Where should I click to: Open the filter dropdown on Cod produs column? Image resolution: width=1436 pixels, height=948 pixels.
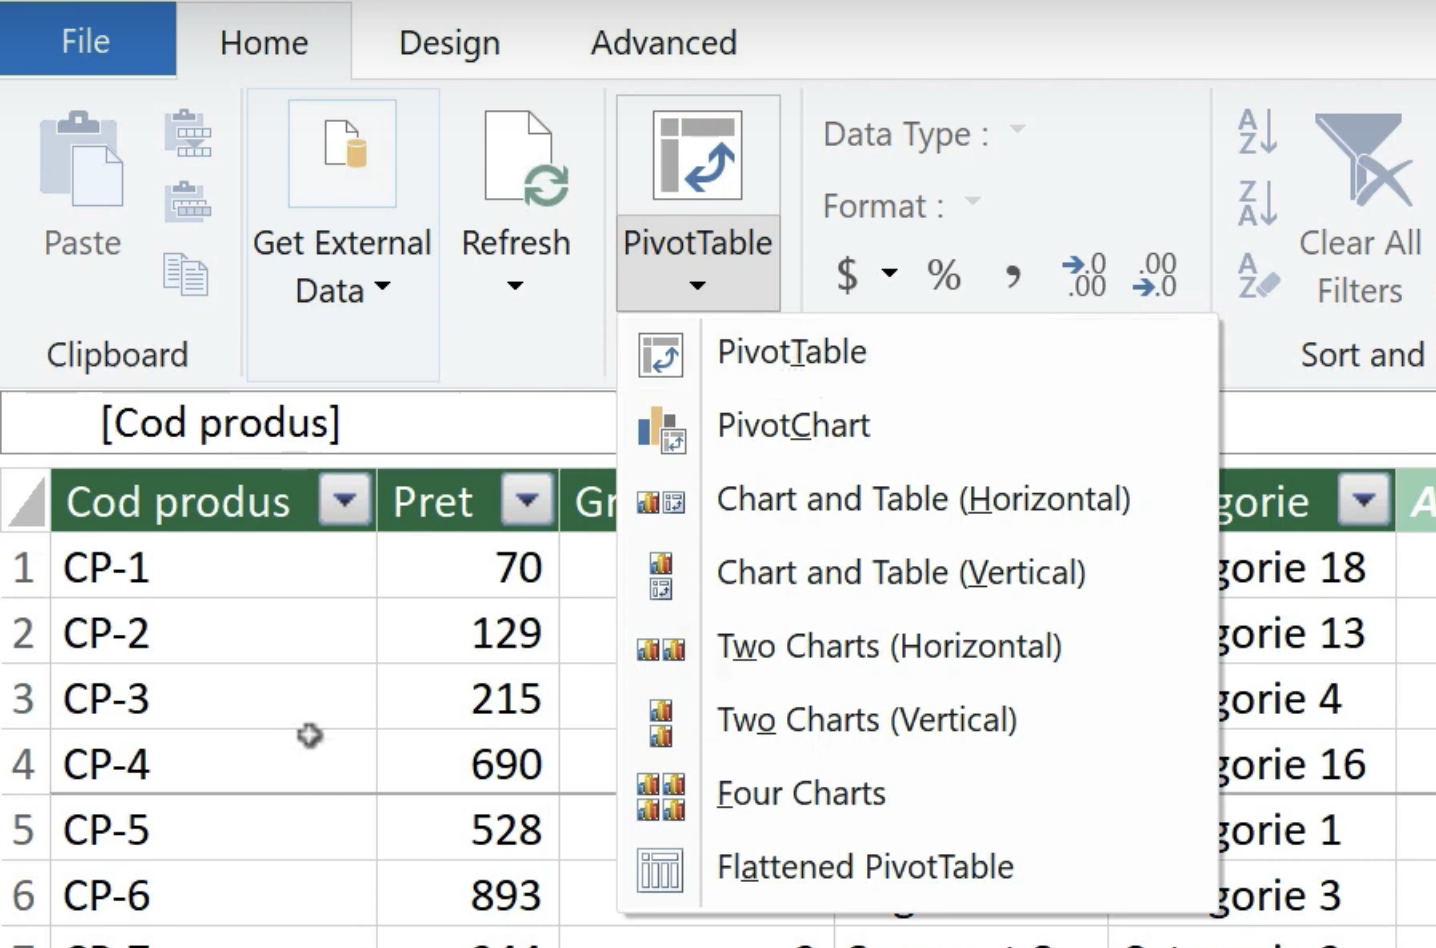345,501
